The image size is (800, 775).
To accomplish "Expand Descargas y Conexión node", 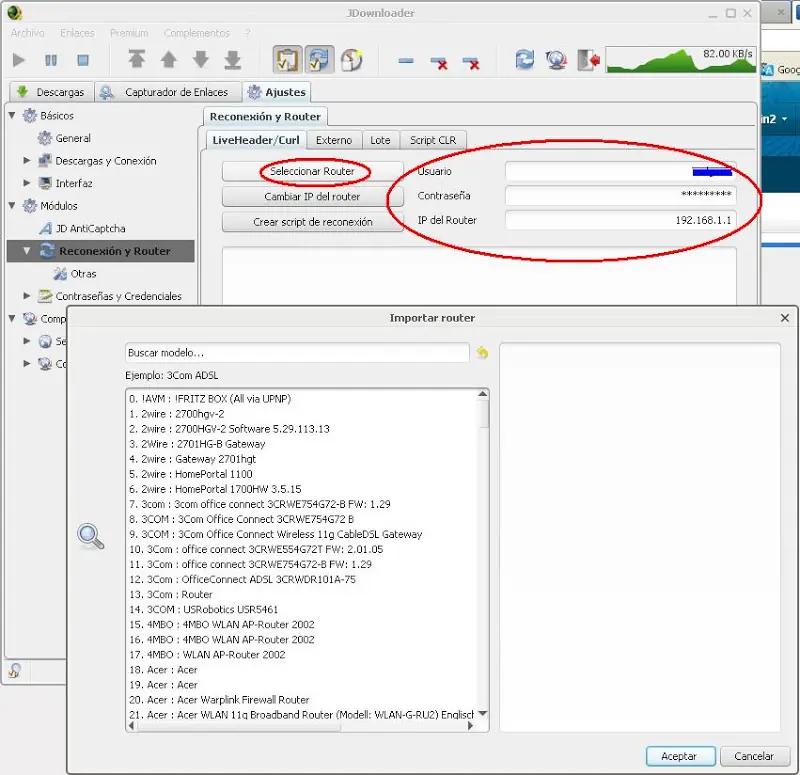I will (x=27, y=160).
